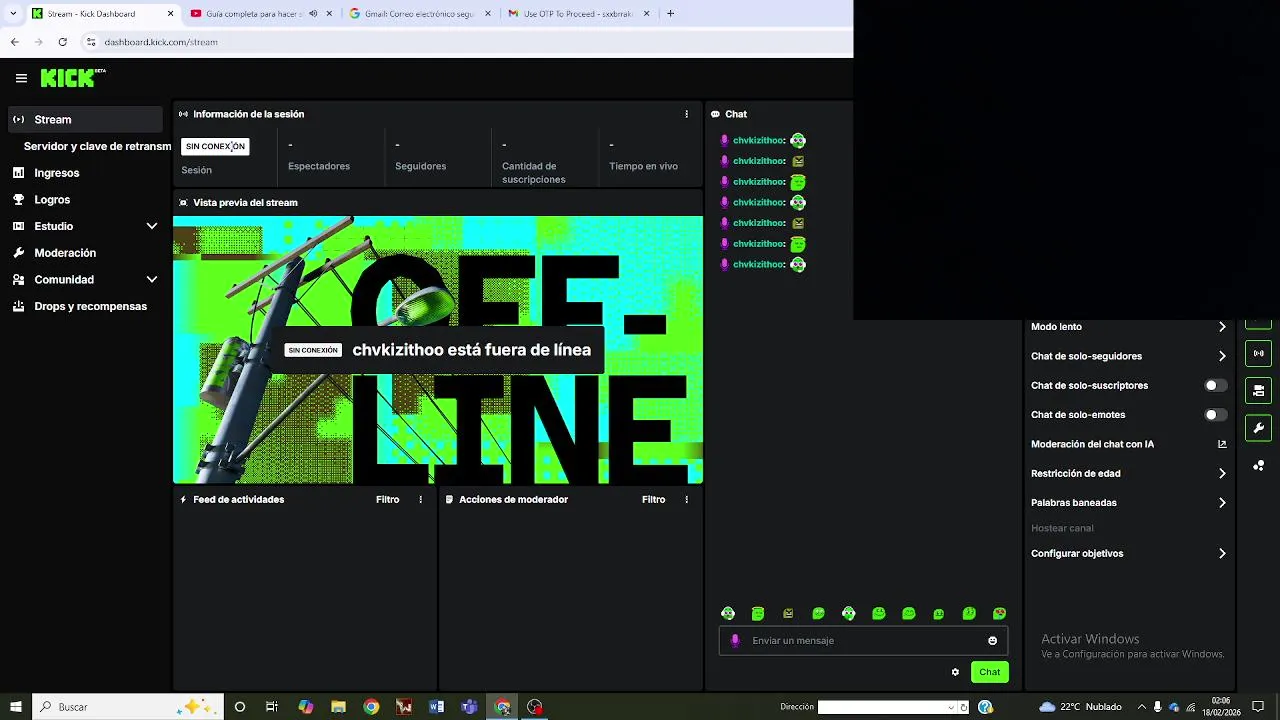Open chat settings gear icon
The height and width of the screenshot is (720, 1280).
click(x=955, y=672)
